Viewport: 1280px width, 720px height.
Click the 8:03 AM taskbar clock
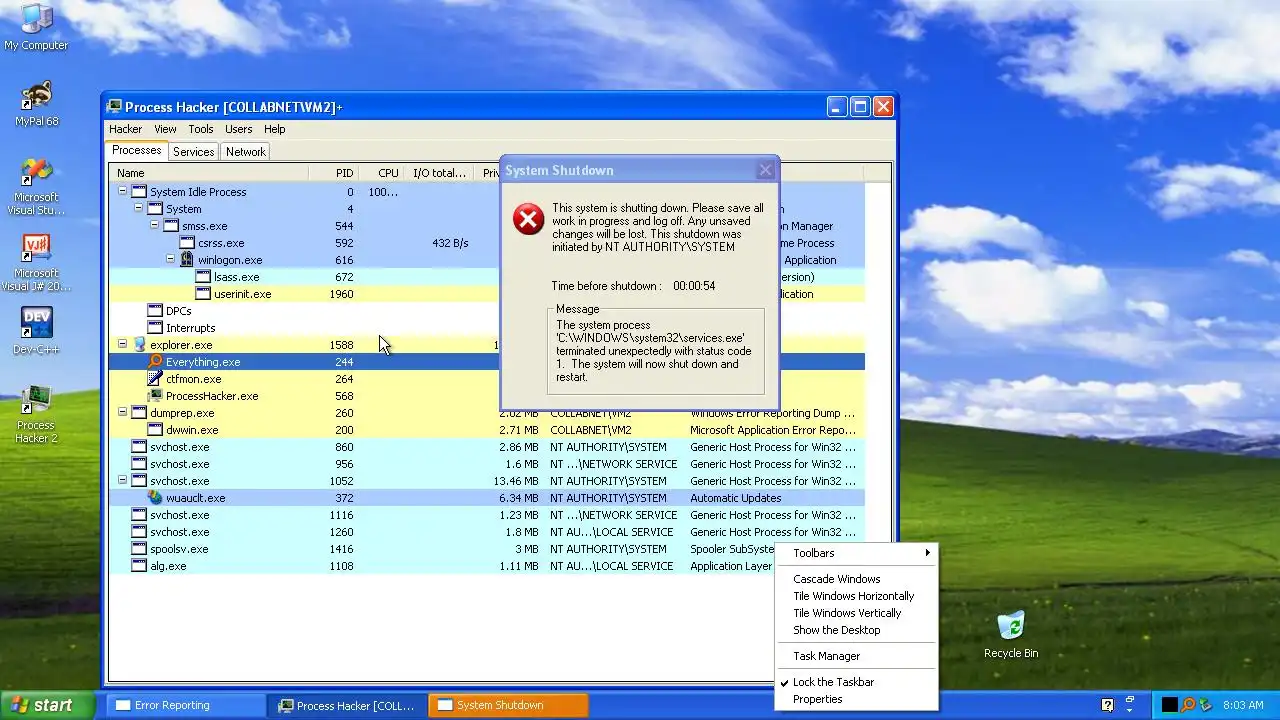tap(1243, 705)
